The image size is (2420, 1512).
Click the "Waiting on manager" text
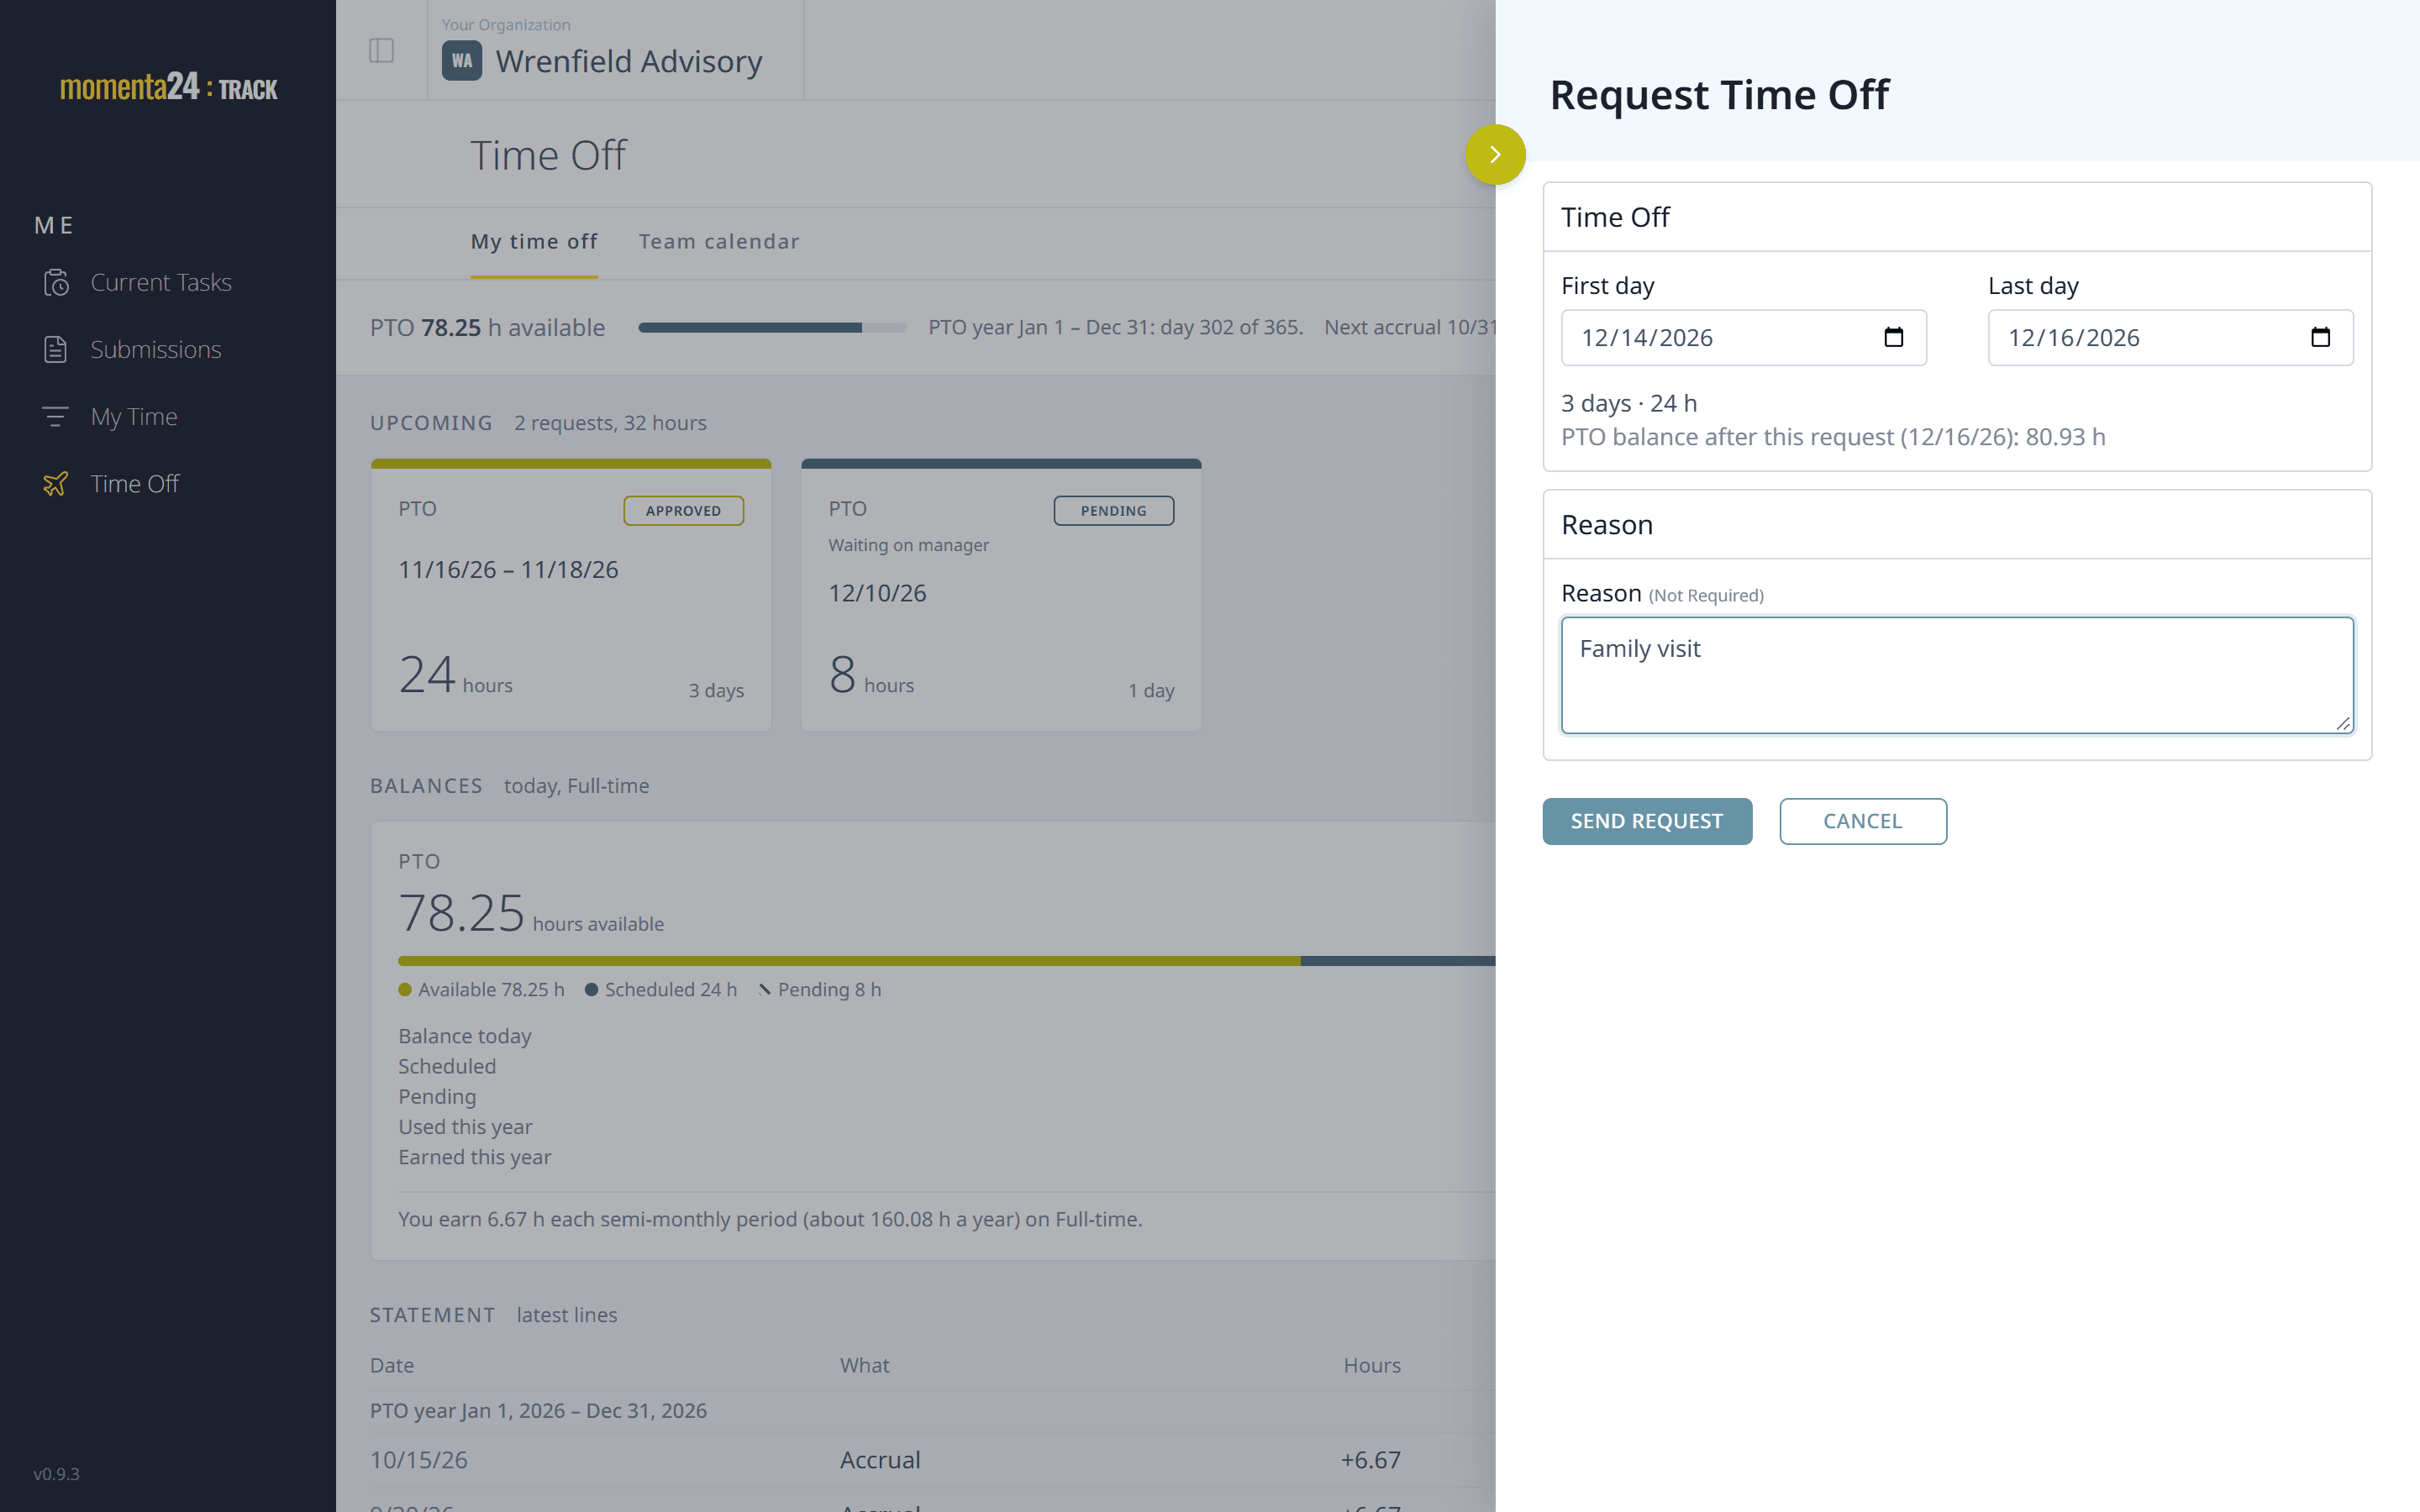(908, 545)
